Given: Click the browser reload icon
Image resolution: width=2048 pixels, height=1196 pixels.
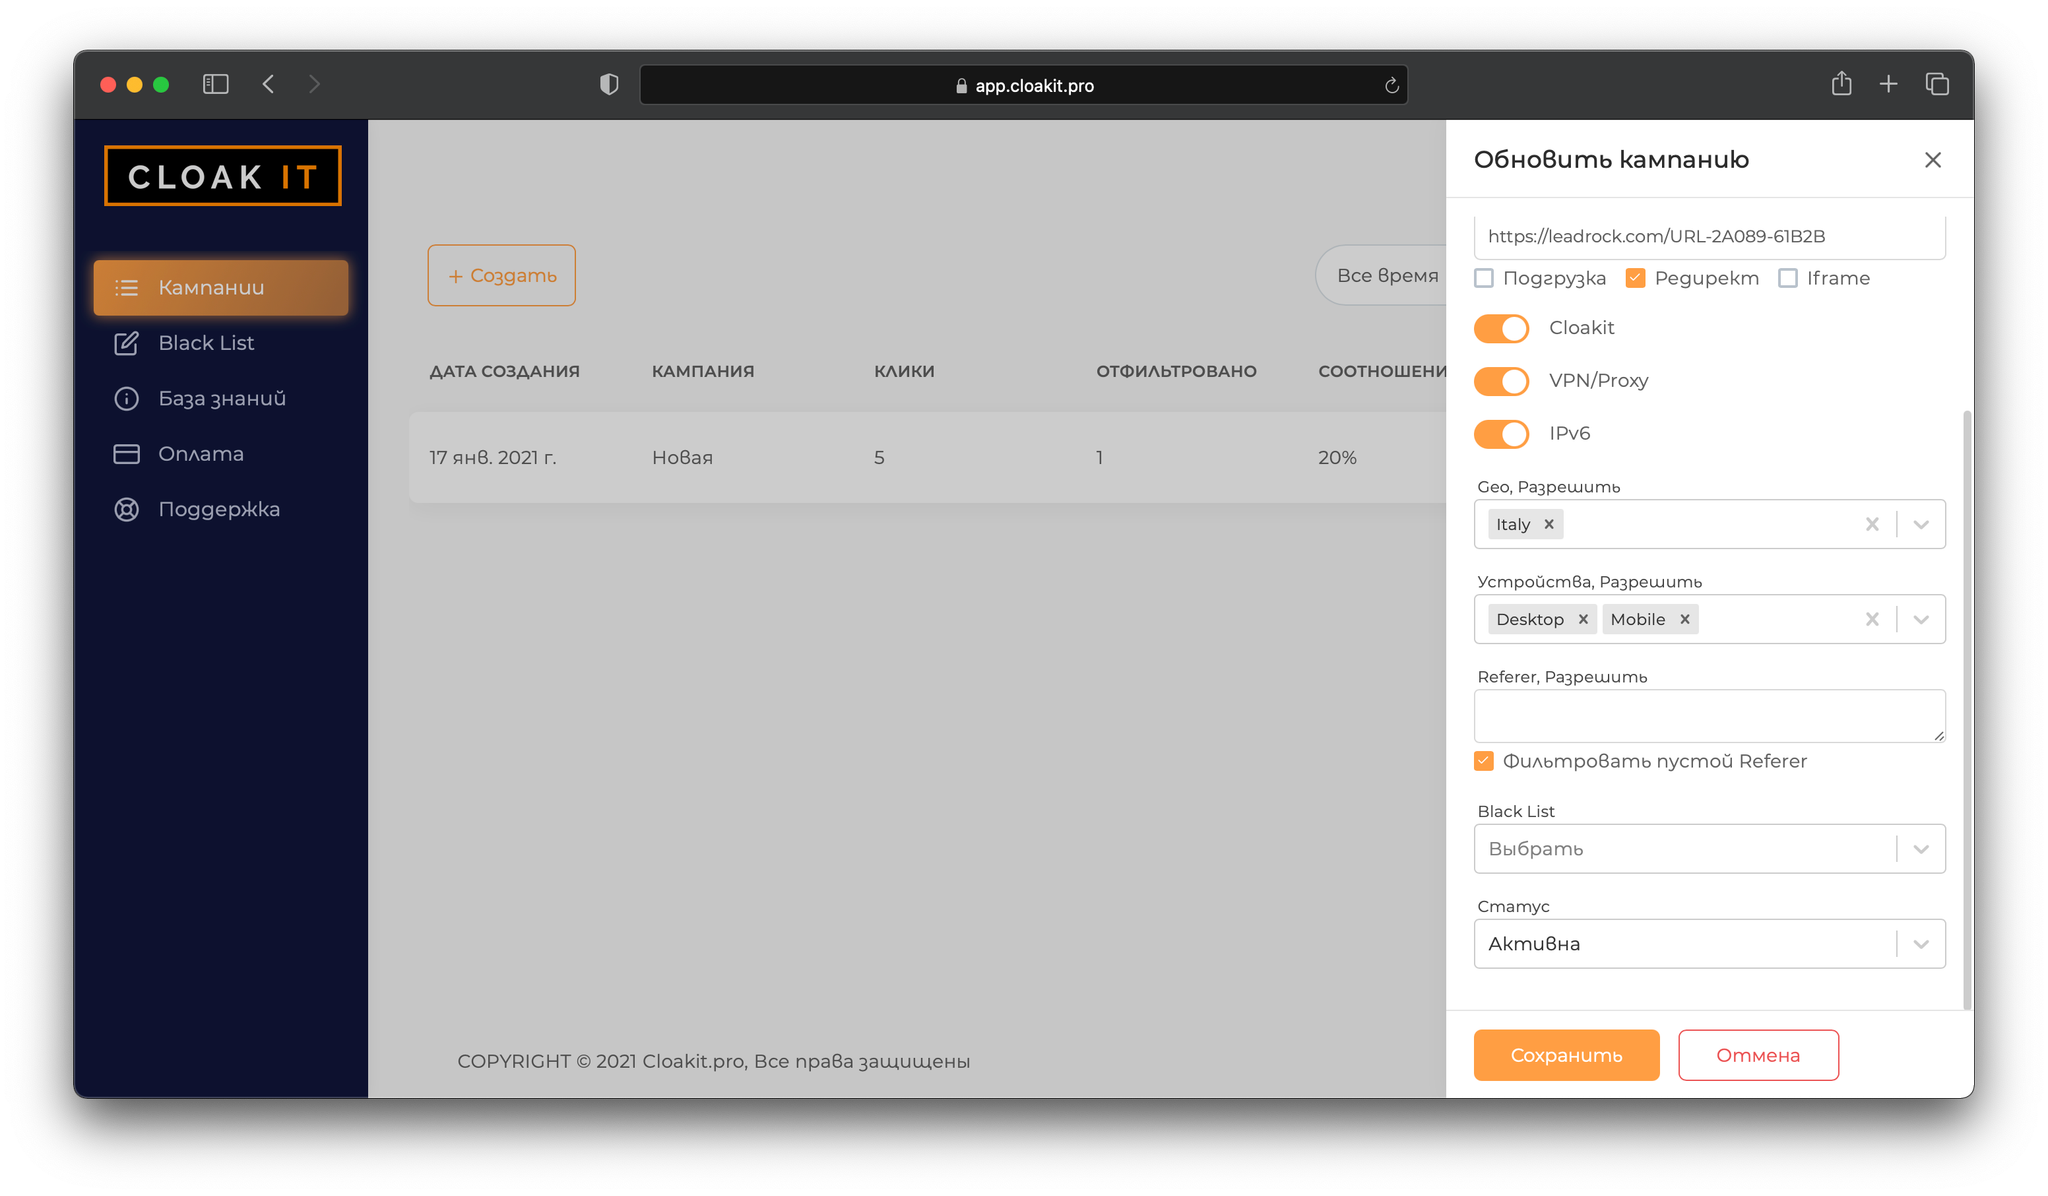Looking at the screenshot, I should point(1391,86).
